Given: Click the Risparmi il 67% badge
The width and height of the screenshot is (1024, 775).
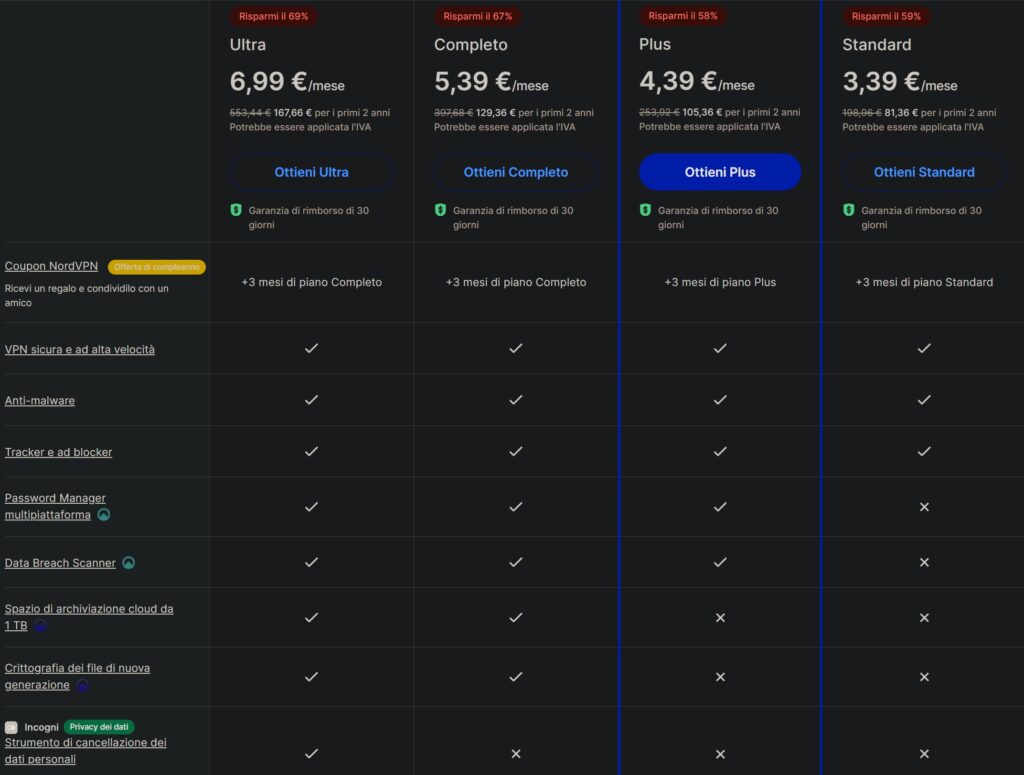Looking at the screenshot, I should [478, 16].
